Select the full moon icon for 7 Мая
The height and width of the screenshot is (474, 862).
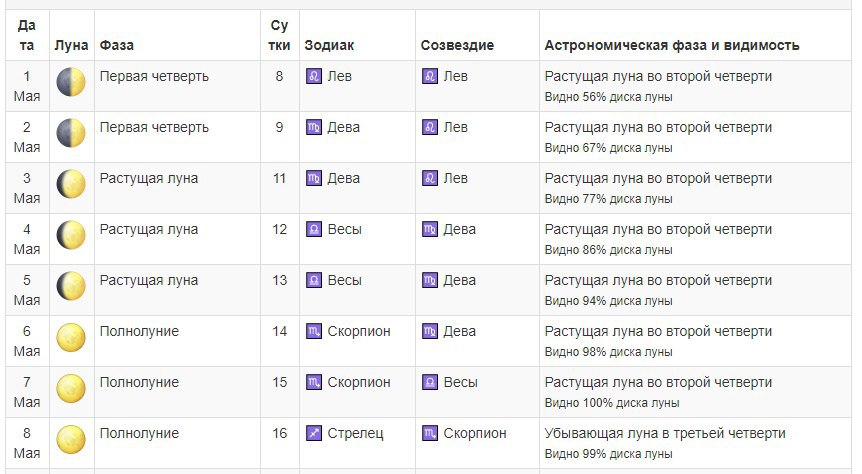point(71,388)
